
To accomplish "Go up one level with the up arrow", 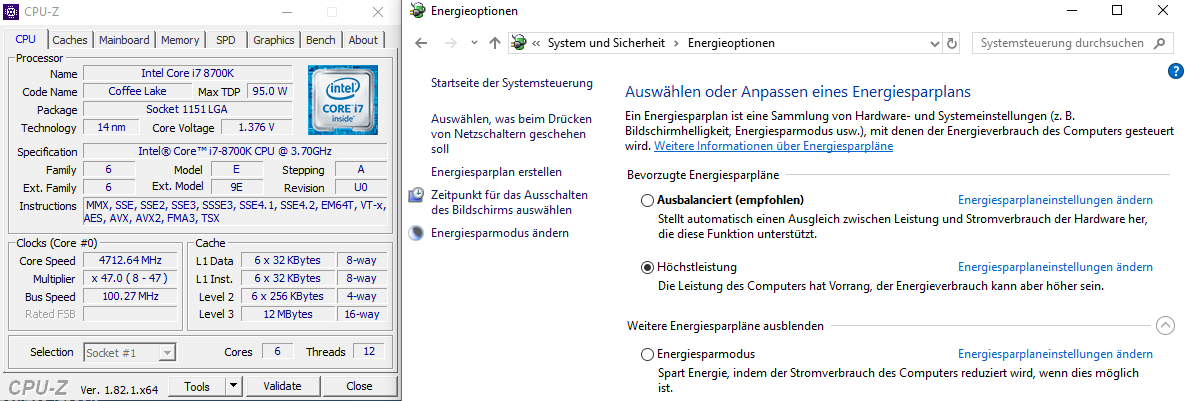I will [494, 43].
